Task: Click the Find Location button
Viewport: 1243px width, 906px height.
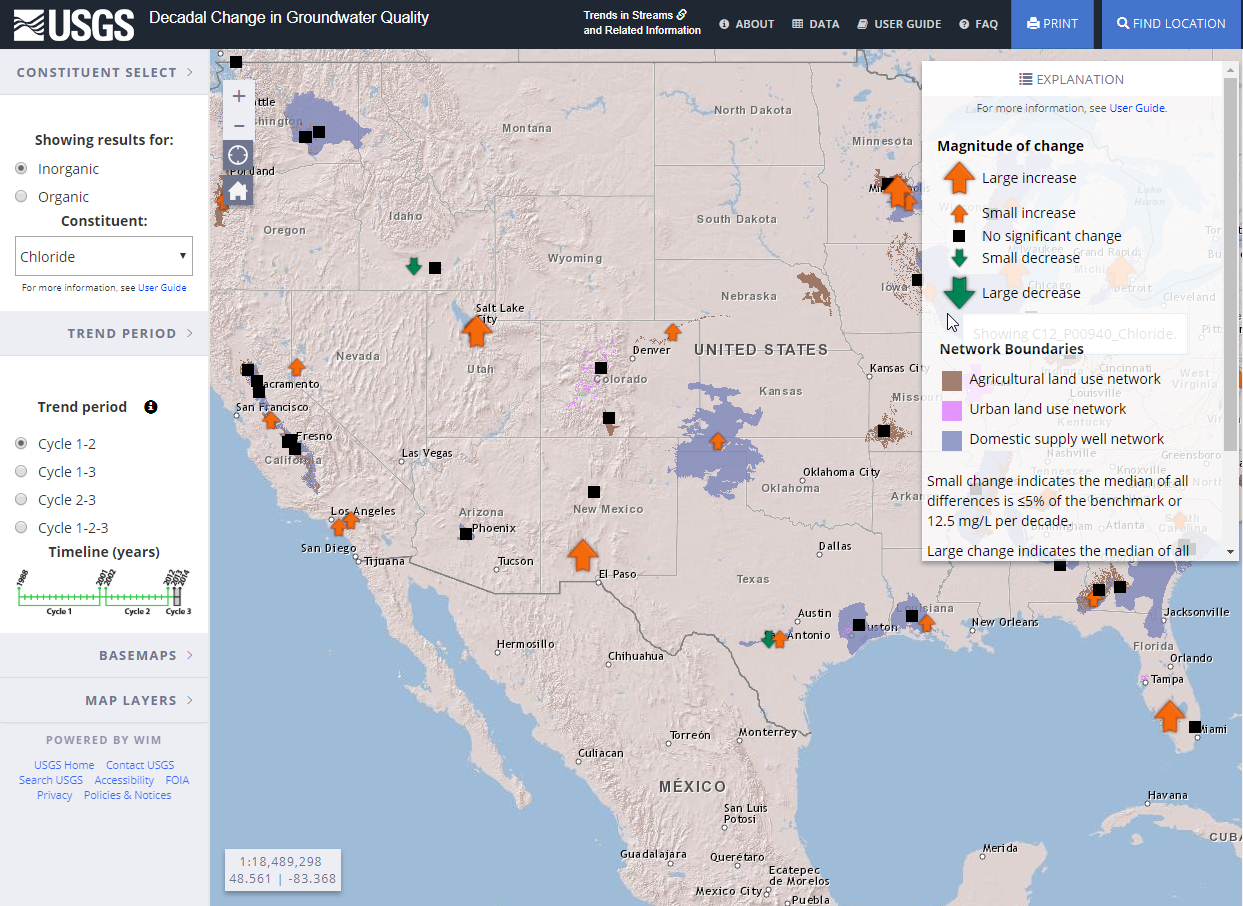Action: point(1171,24)
